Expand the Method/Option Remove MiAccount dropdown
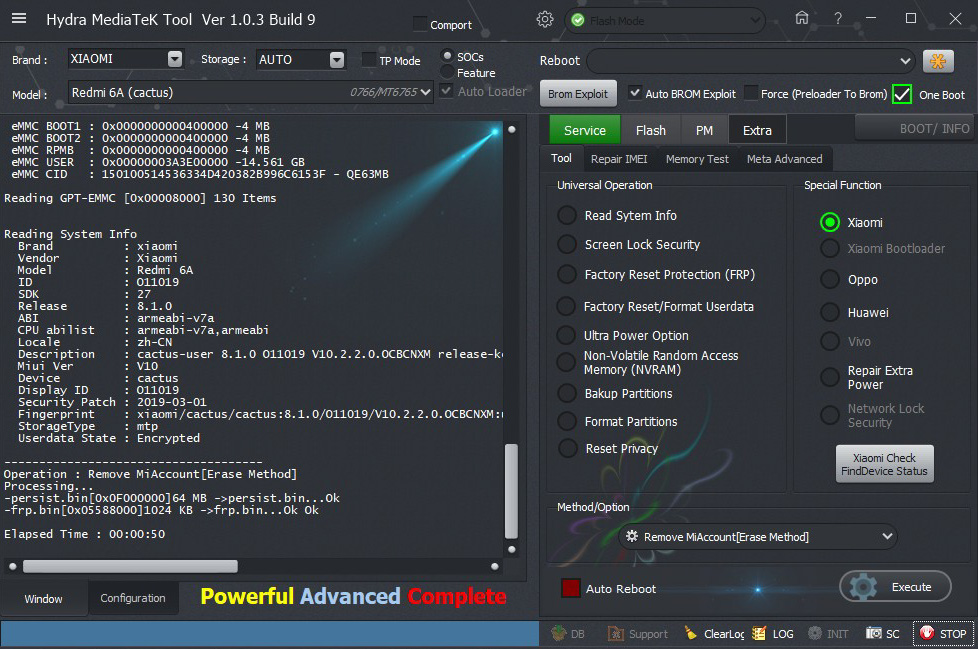The height and width of the screenshot is (649, 978). pyautogui.click(x=888, y=537)
